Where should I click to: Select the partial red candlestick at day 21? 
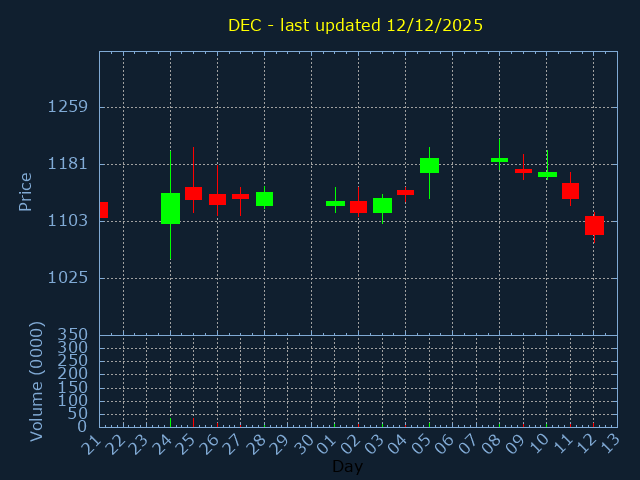click(x=104, y=210)
